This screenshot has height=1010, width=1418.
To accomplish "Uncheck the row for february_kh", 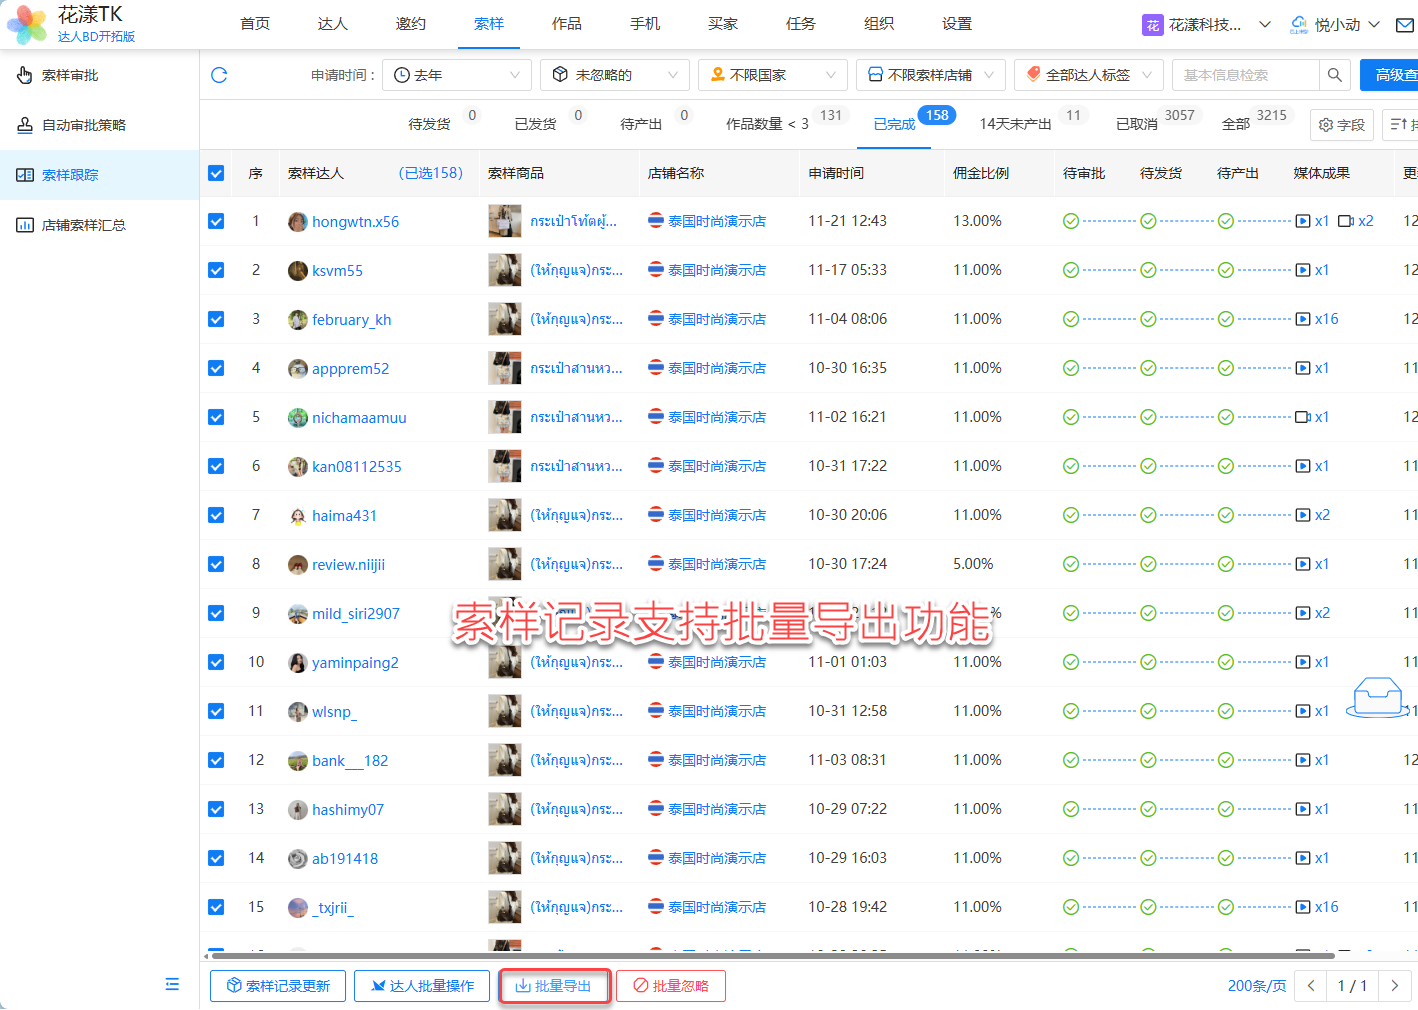I will pyautogui.click(x=216, y=319).
